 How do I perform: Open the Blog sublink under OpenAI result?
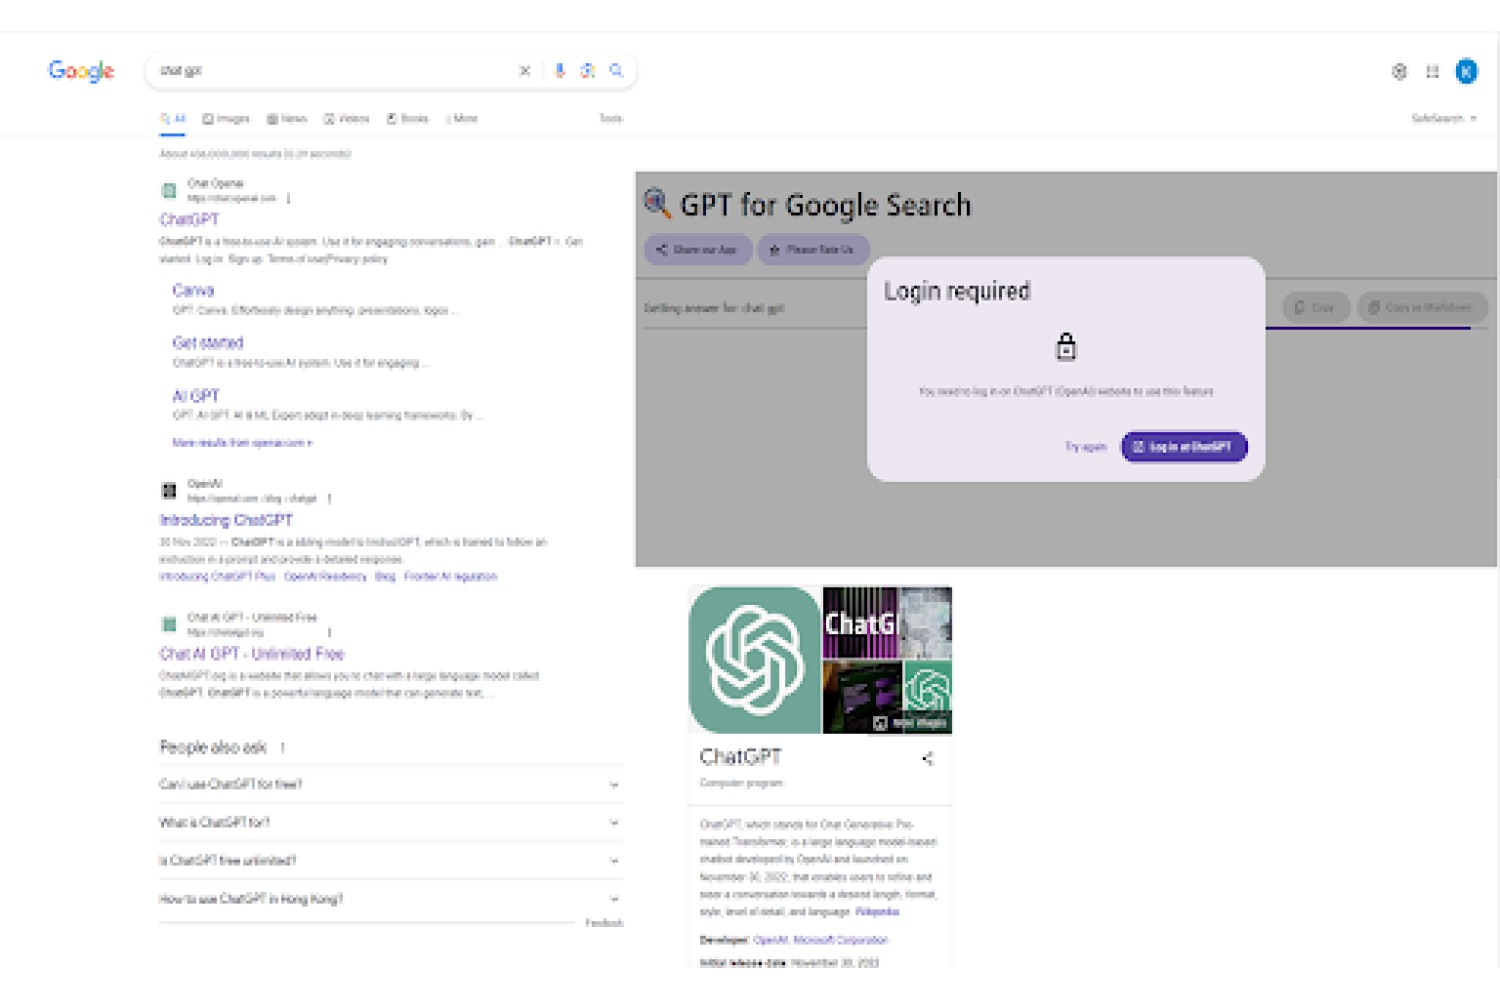click(385, 576)
